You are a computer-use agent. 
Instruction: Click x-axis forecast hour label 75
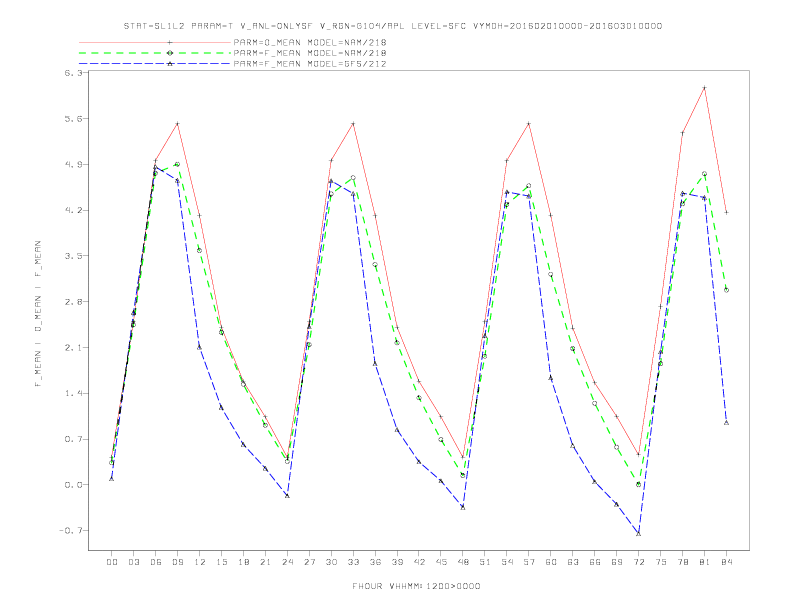(661, 562)
